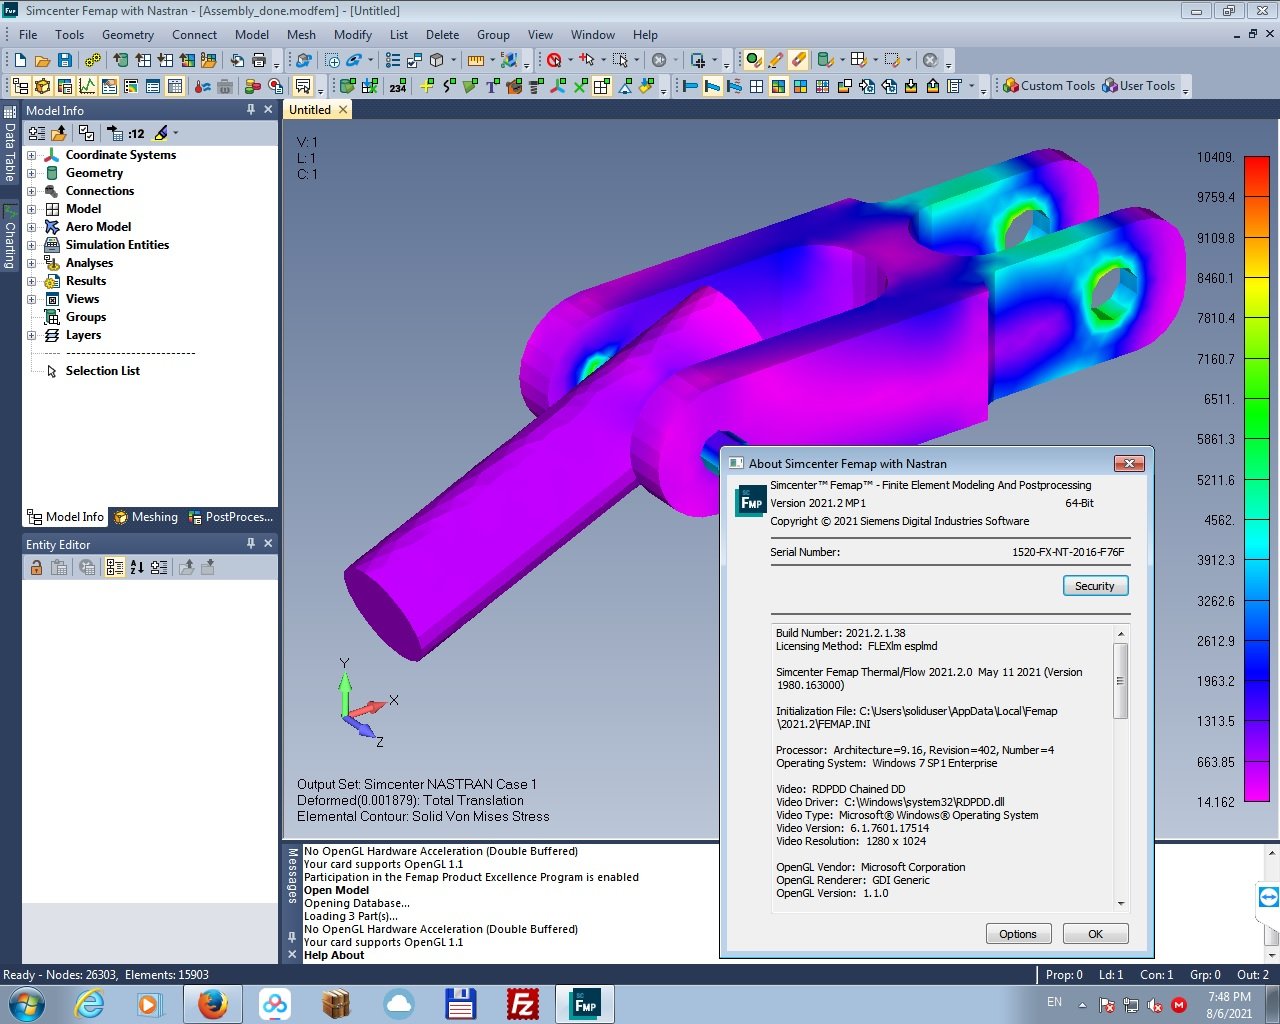1280x1024 pixels.
Task: Open Firefox from the taskbar
Action: (211, 1004)
